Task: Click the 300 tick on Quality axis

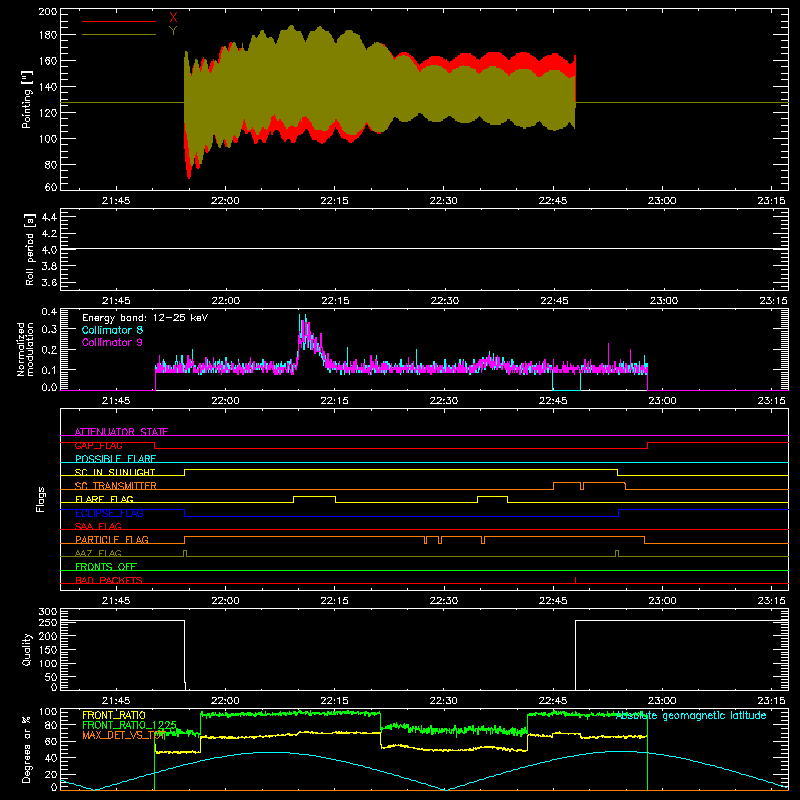Action: point(47,612)
